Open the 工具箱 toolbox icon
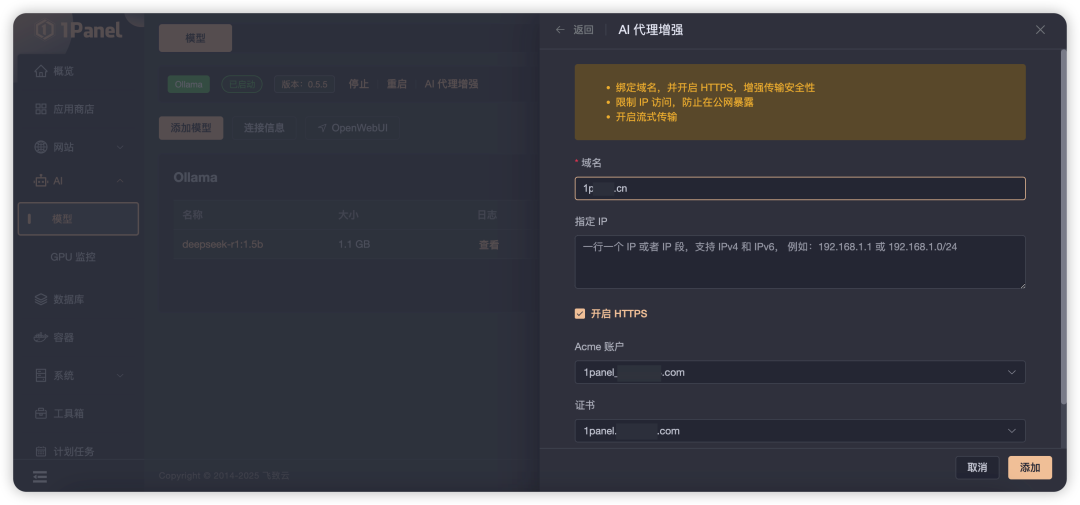The image size is (1080, 505). tap(41, 413)
